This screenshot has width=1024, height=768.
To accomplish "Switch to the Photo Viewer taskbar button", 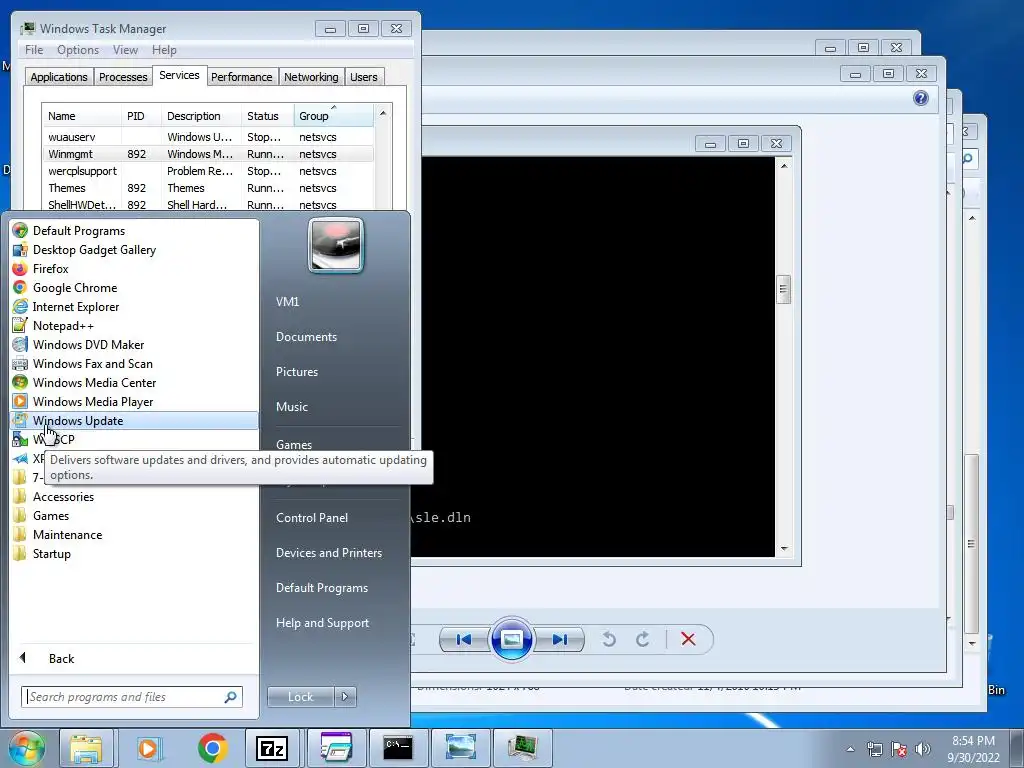I will tap(460, 748).
